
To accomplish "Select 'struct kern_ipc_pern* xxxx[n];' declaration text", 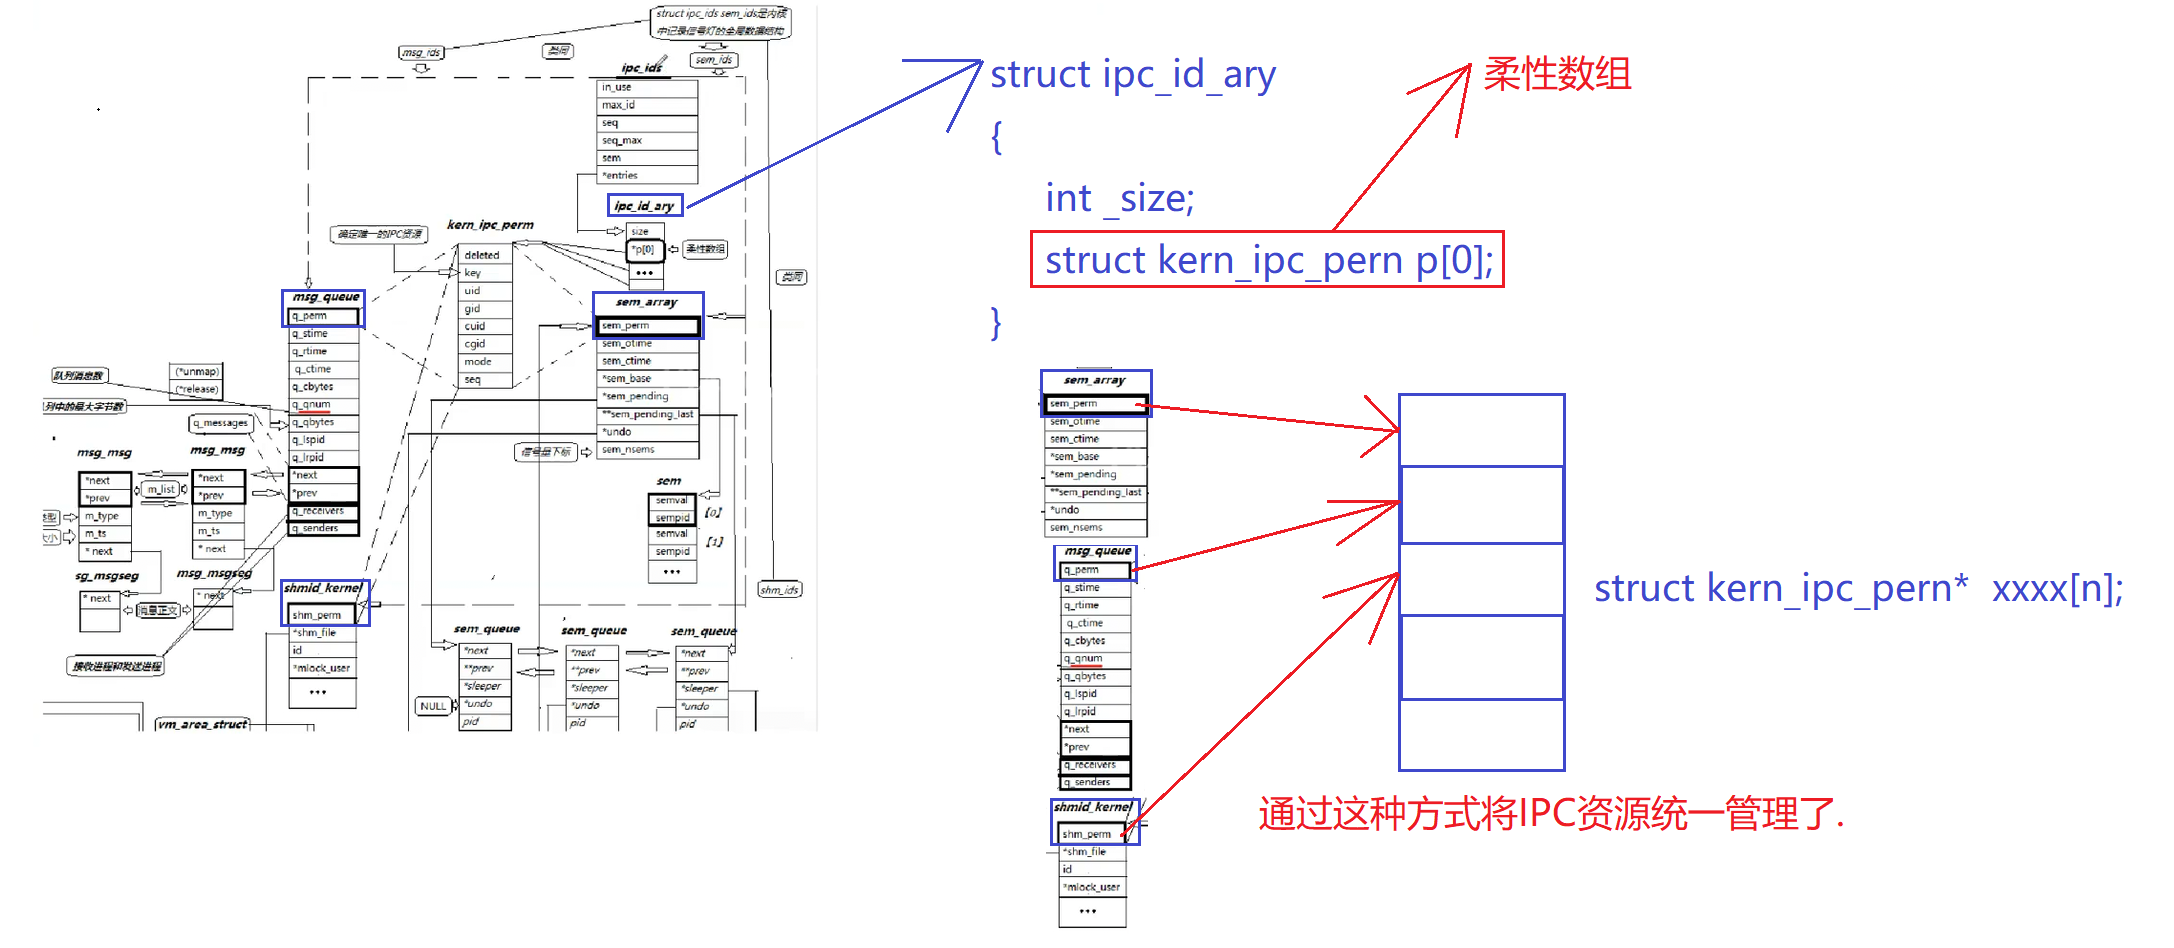I will coord(1858,588).
